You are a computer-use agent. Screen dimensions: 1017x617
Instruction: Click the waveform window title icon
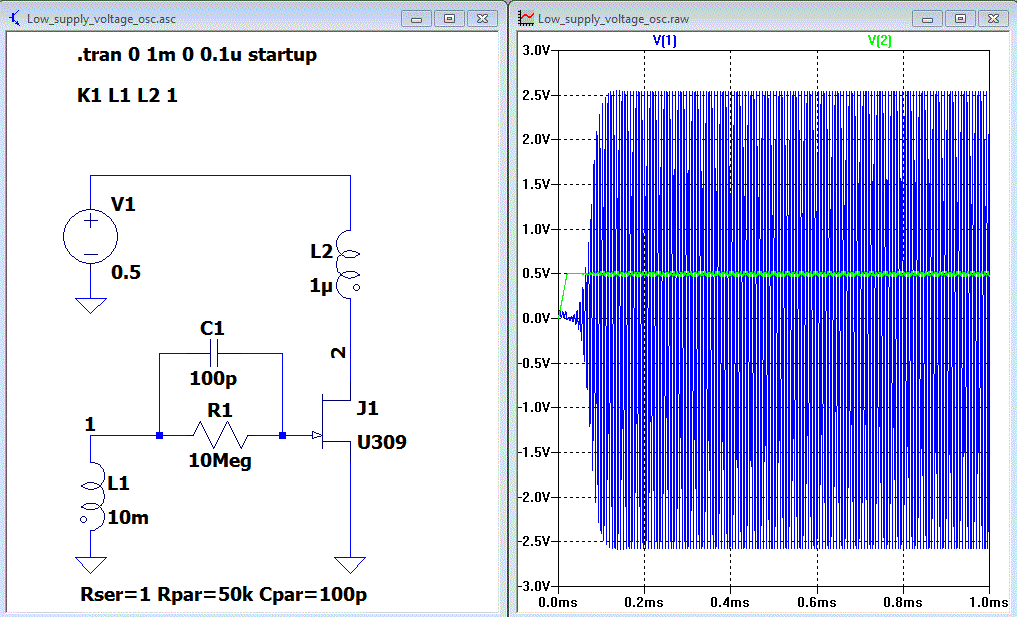527,18
